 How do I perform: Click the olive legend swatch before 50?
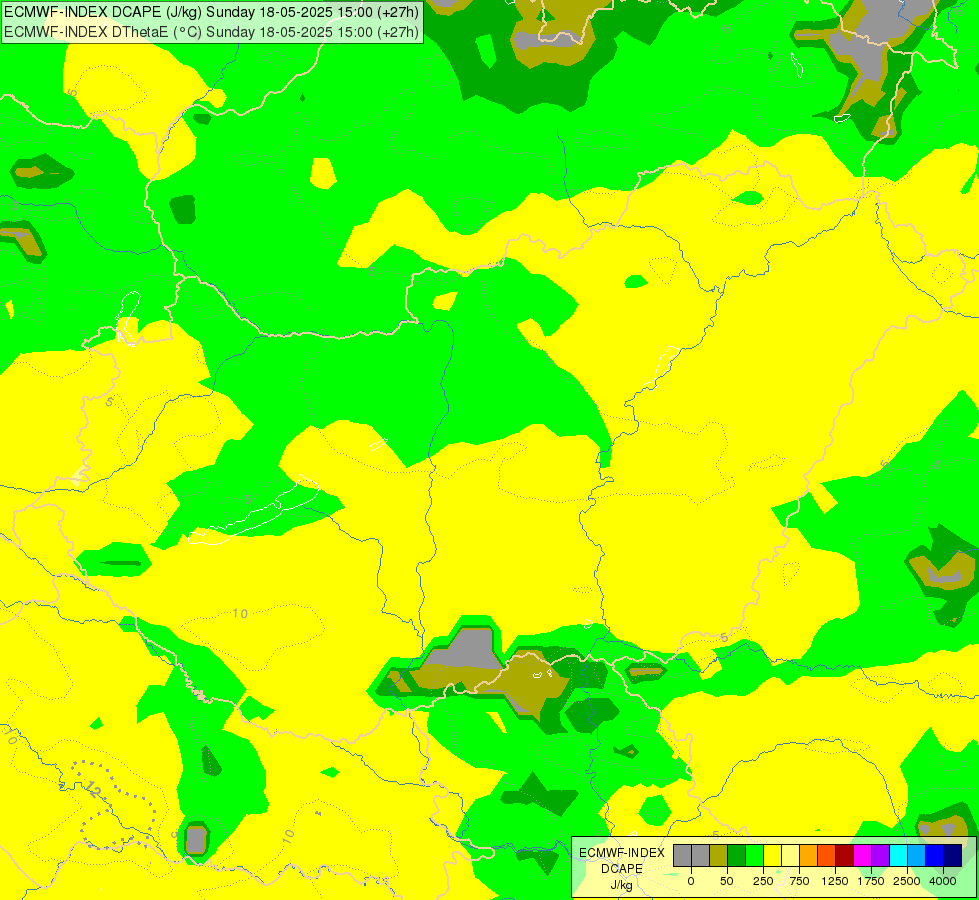(719, 856)
